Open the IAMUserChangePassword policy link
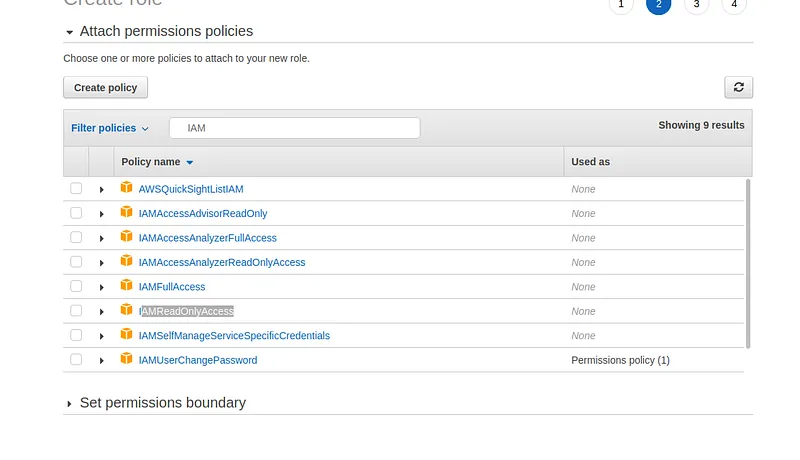This screenshot has height=460, width=800. click(198, 361)
